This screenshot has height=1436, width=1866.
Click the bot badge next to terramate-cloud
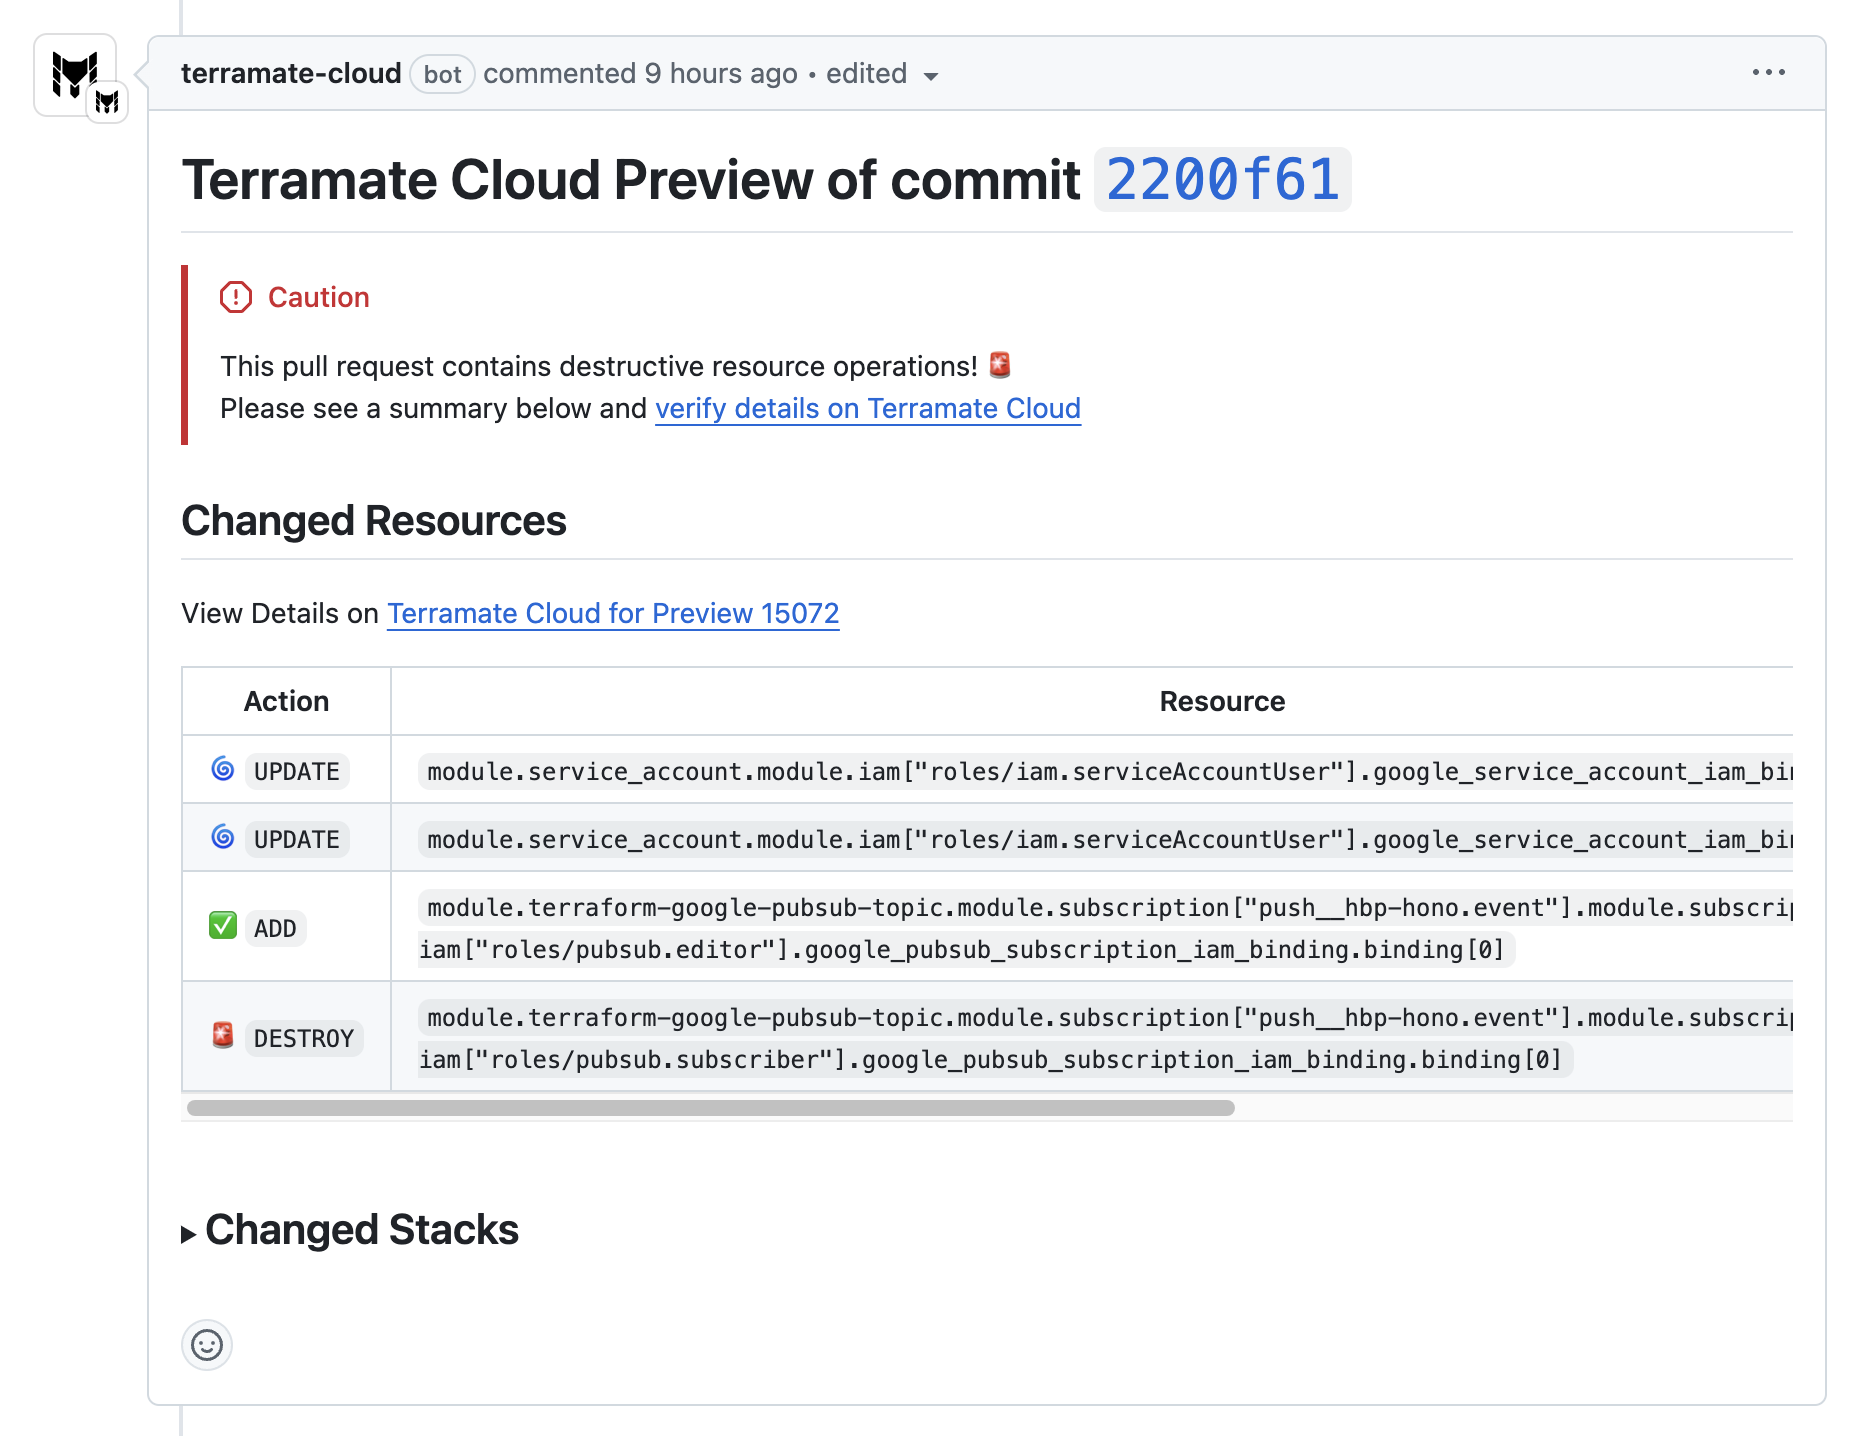pos(441,74)
